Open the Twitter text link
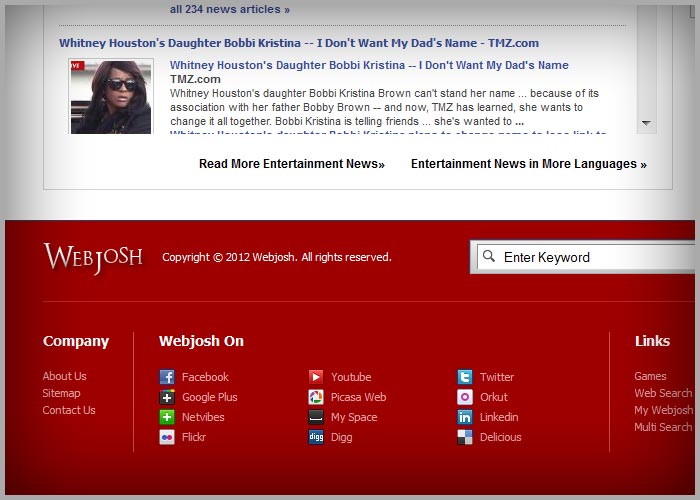 (x=497, y=377)
